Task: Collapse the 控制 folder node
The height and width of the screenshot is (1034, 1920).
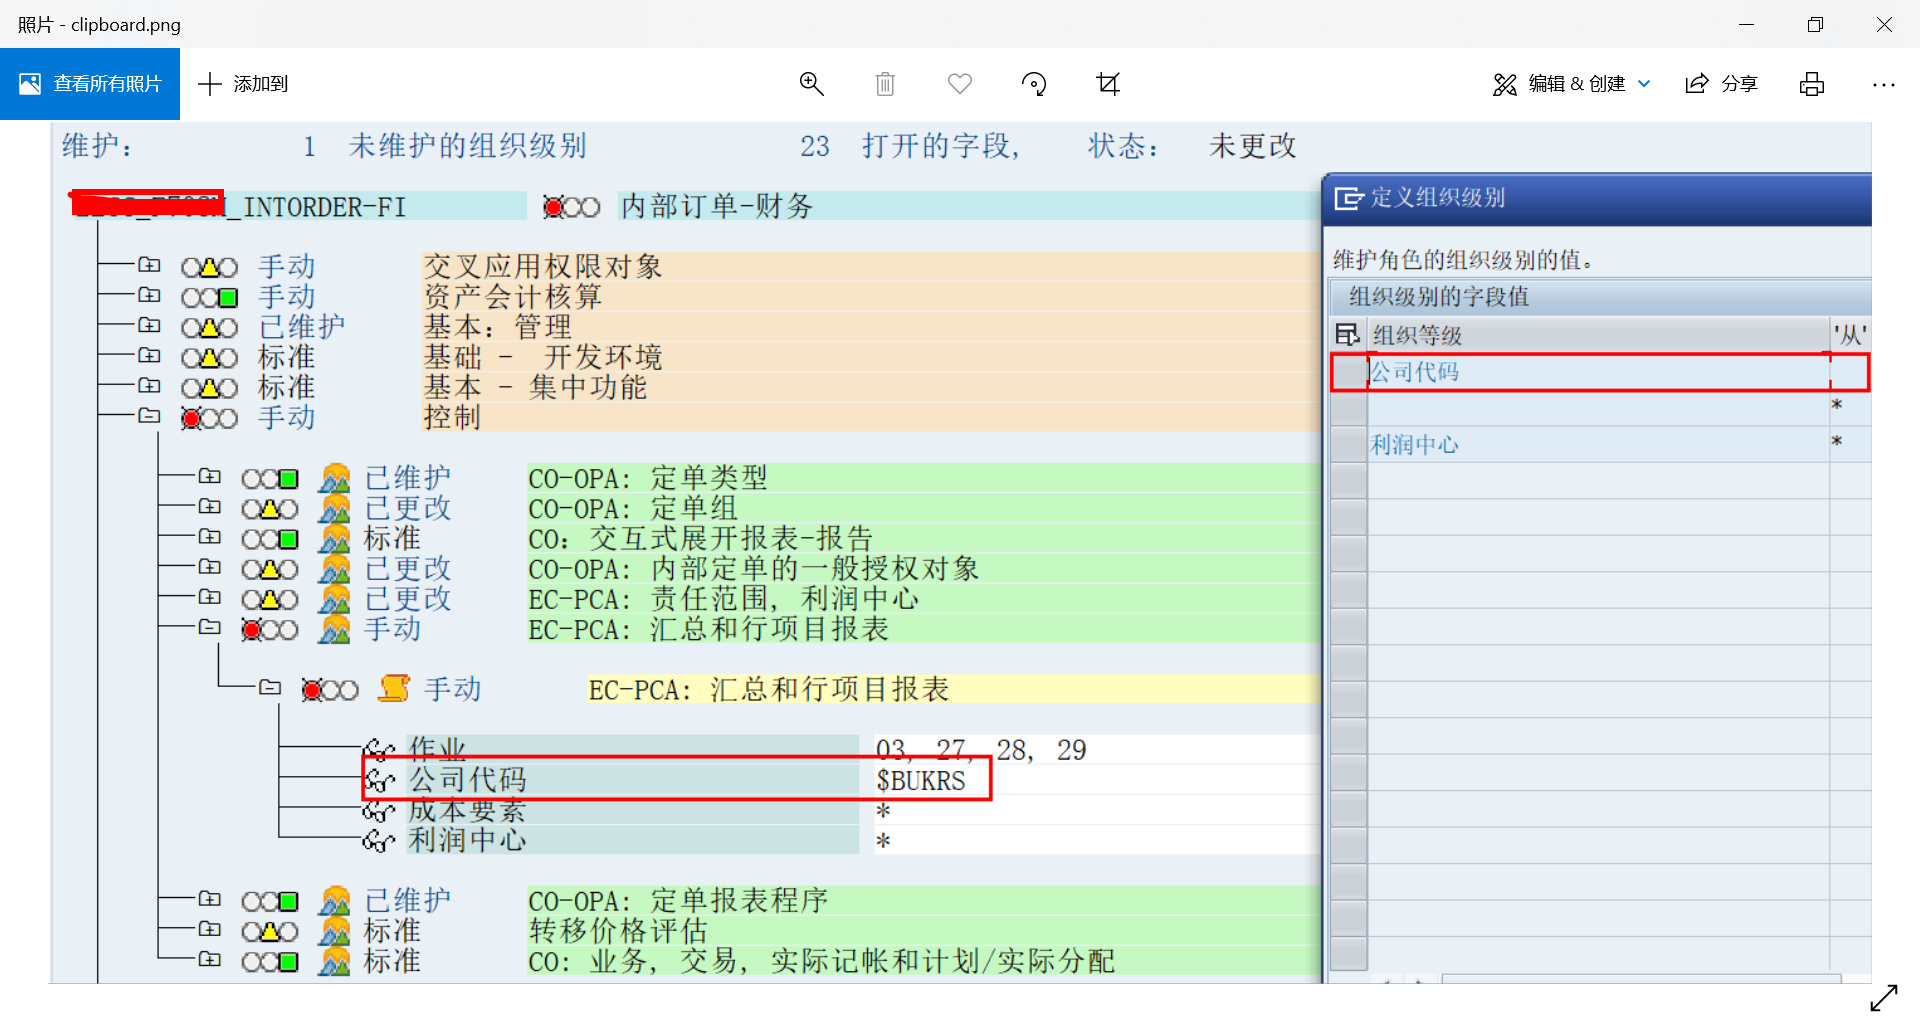Action: 149,414
